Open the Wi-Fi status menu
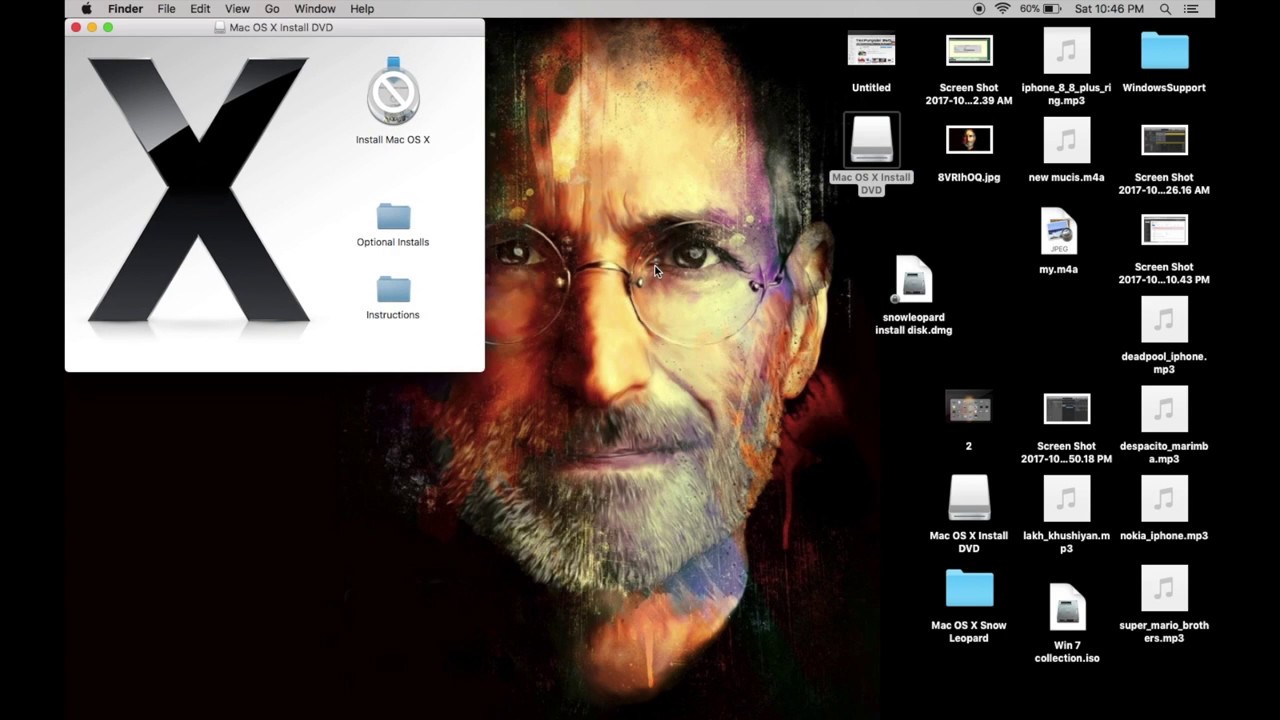 [1003, 9]
